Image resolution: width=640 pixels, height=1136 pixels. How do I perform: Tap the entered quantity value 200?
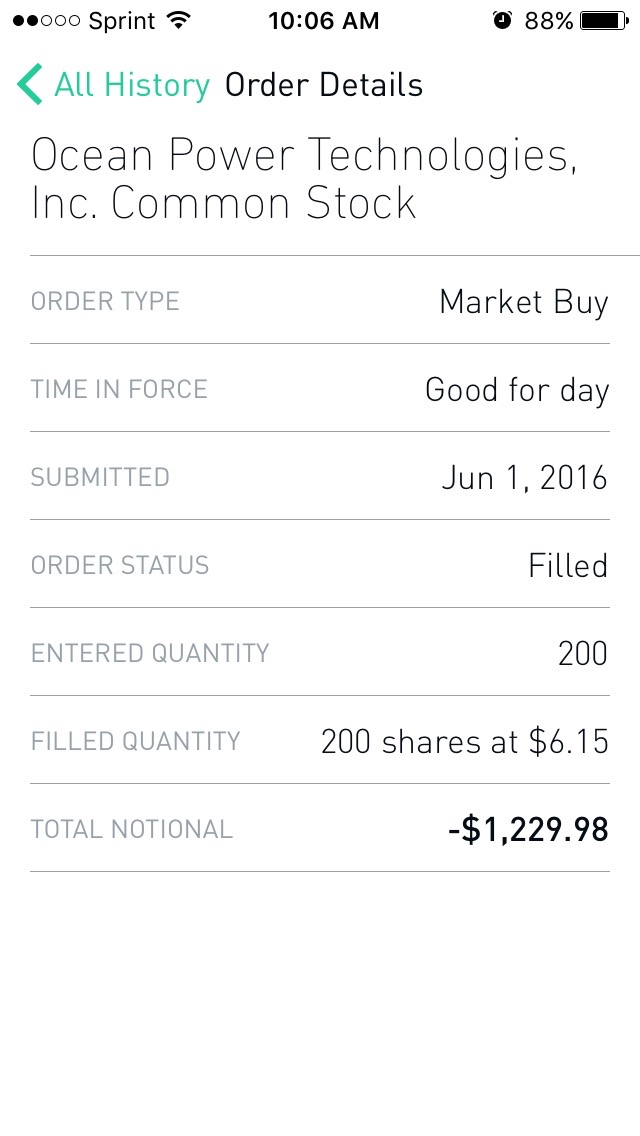(582, 653)
